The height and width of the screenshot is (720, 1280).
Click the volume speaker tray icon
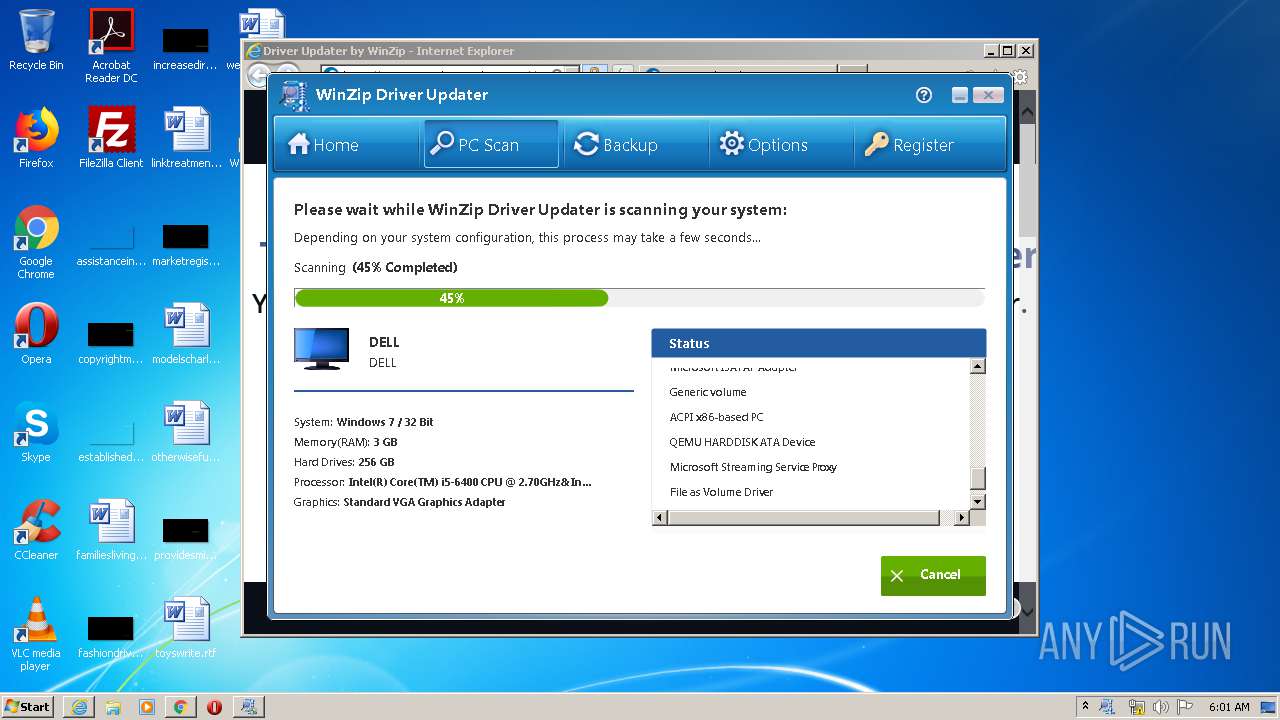coord(1160,707)
